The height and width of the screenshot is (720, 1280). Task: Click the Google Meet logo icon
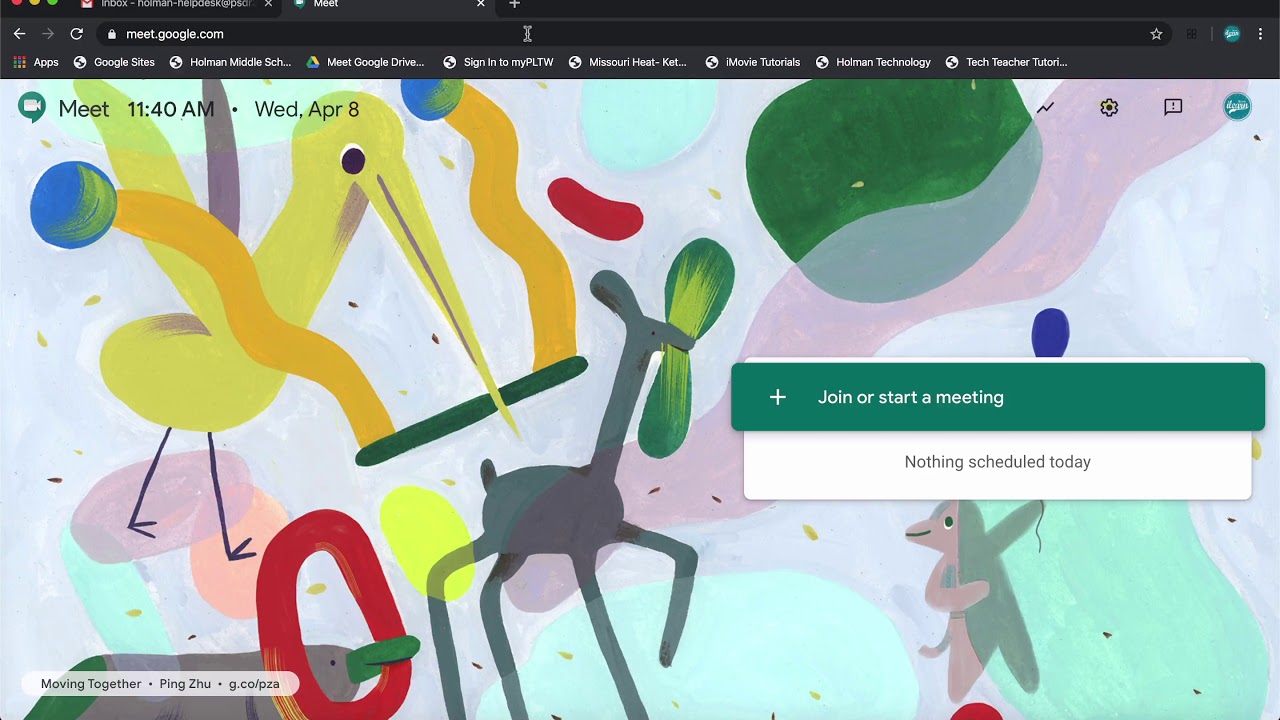coord(32,108)
